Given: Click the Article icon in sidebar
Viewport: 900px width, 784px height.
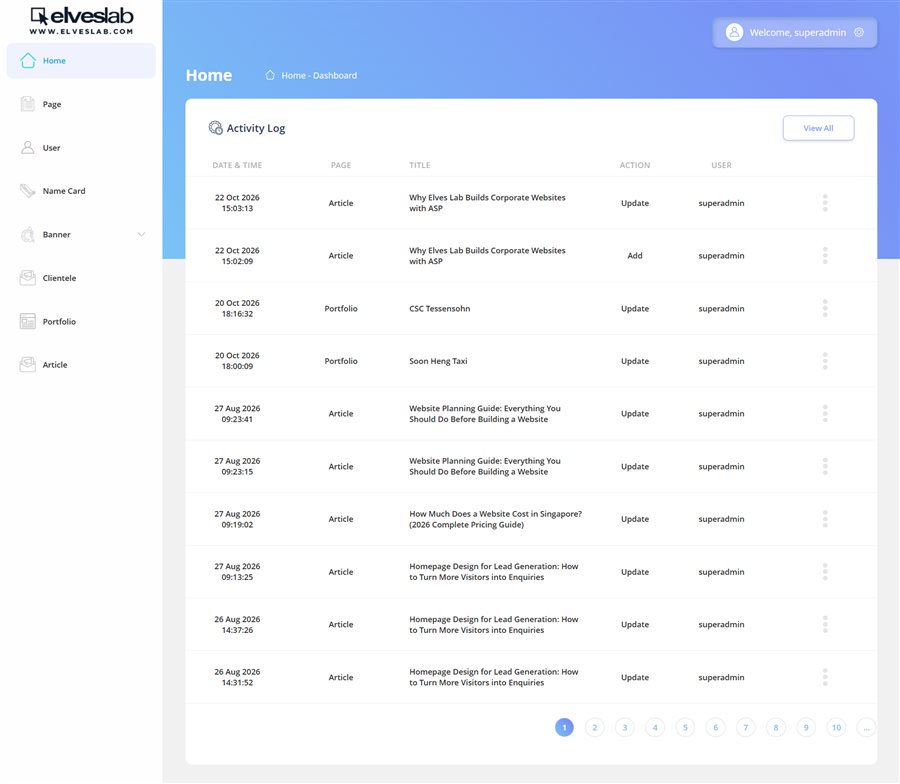Looking at the screenshot, I should (x=28, y=364).
